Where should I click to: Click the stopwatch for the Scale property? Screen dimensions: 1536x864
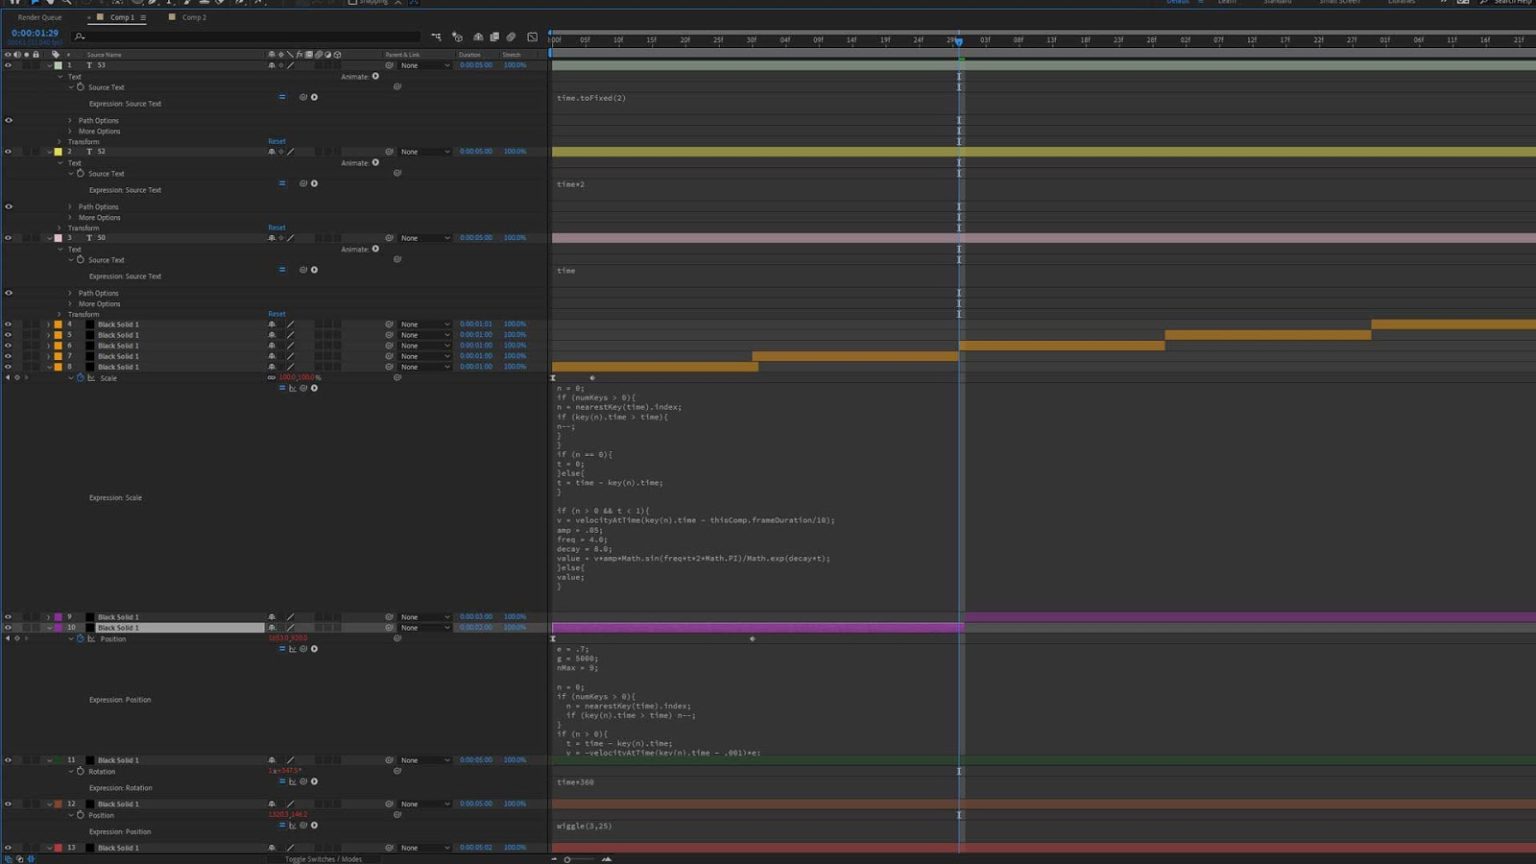coord(80,377)
